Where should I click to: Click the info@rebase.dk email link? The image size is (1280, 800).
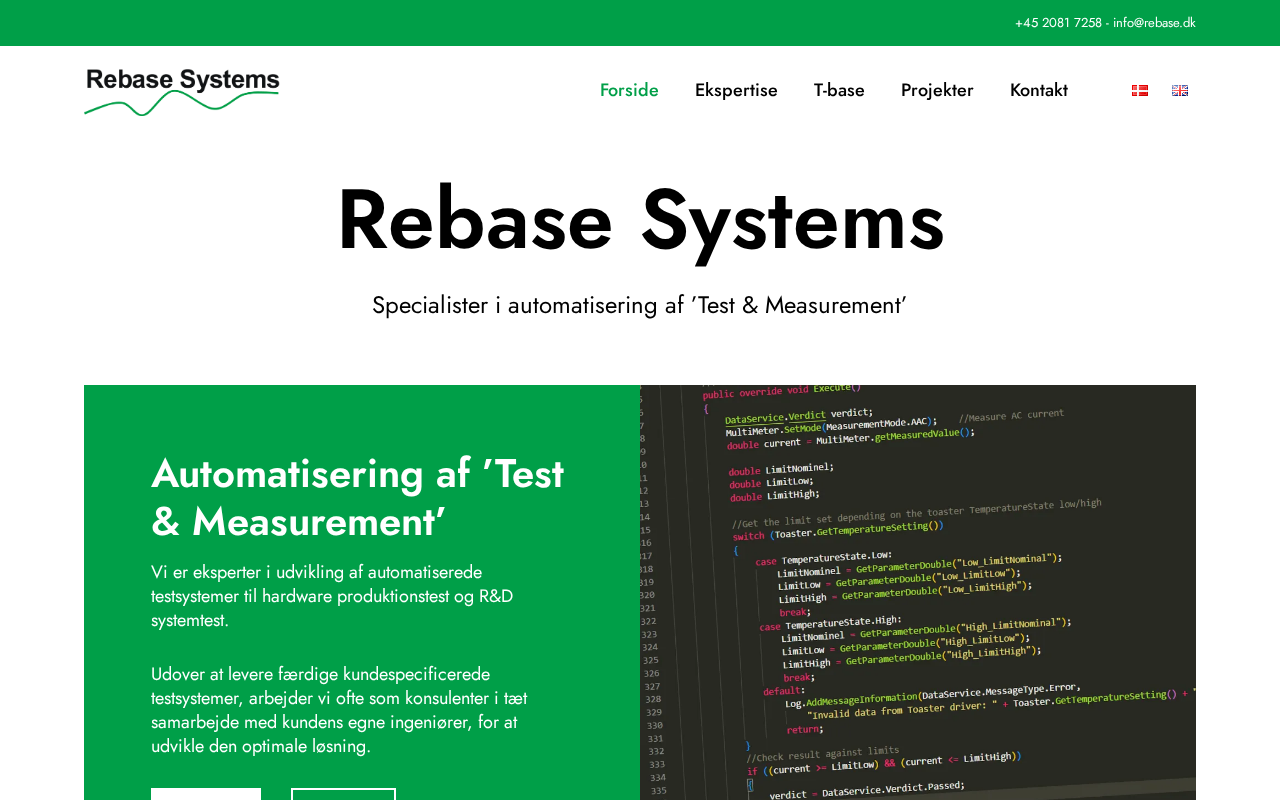1154,23
